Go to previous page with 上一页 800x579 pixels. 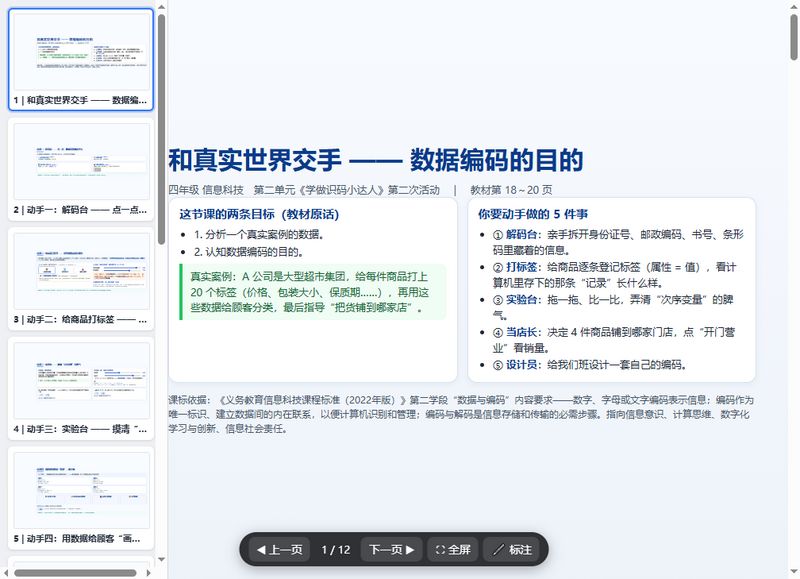pos(280,549)
